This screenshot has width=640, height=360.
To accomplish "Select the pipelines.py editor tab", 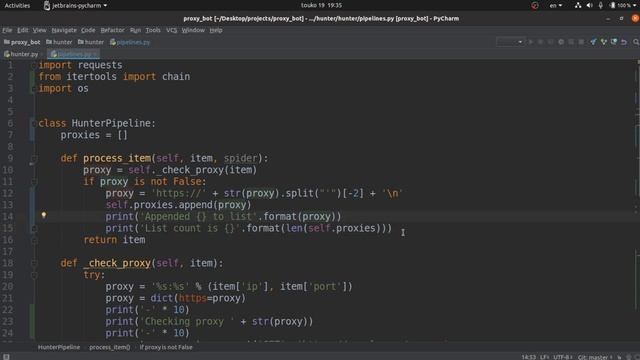I will pyautogui.click(x=73, y=54).
